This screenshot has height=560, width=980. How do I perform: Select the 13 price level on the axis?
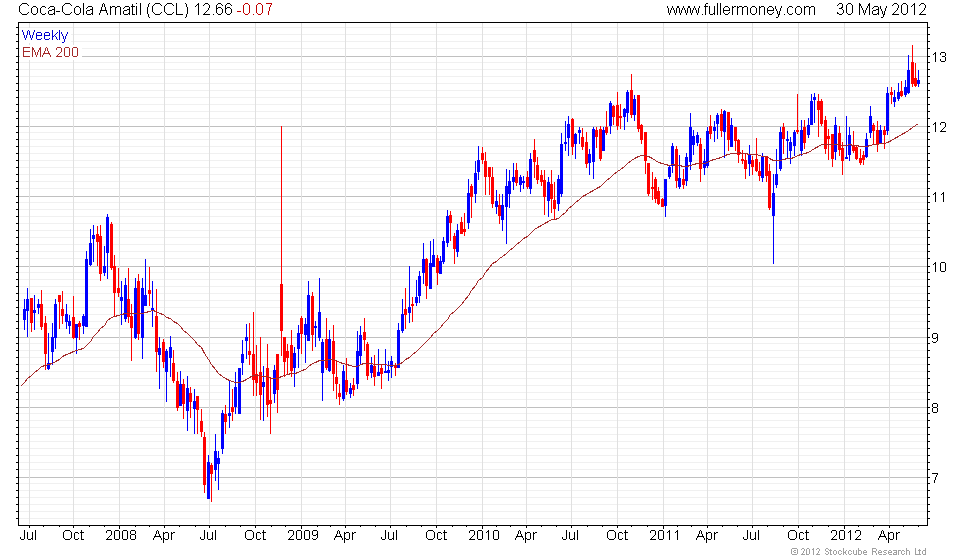(x=939, y=58)
